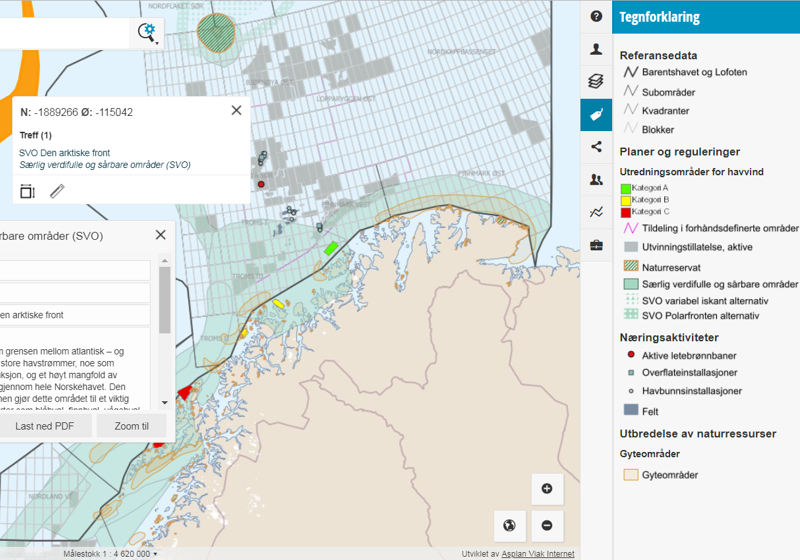Viewport: 800px width, 560px height.
Task: Reset map to full extent globe icon
Action: [510, 525]
